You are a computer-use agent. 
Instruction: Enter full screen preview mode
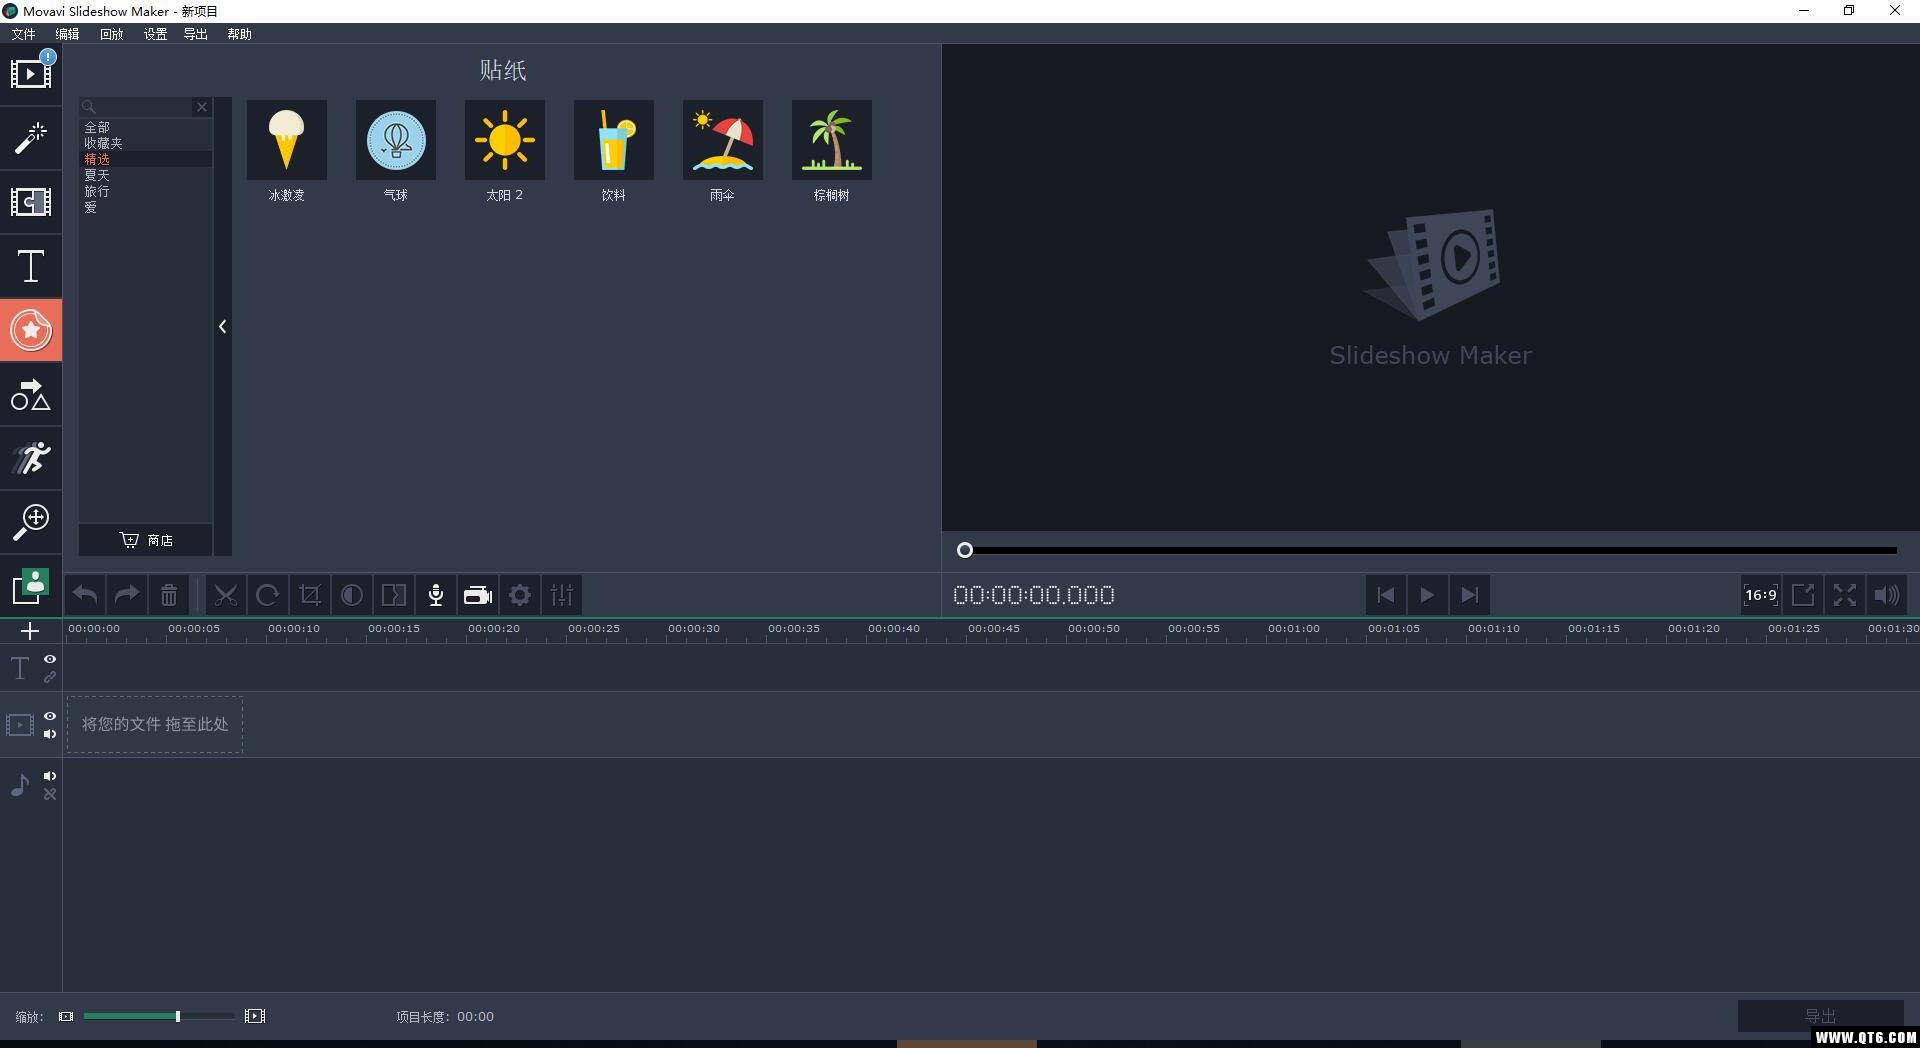click(1845, 595)
